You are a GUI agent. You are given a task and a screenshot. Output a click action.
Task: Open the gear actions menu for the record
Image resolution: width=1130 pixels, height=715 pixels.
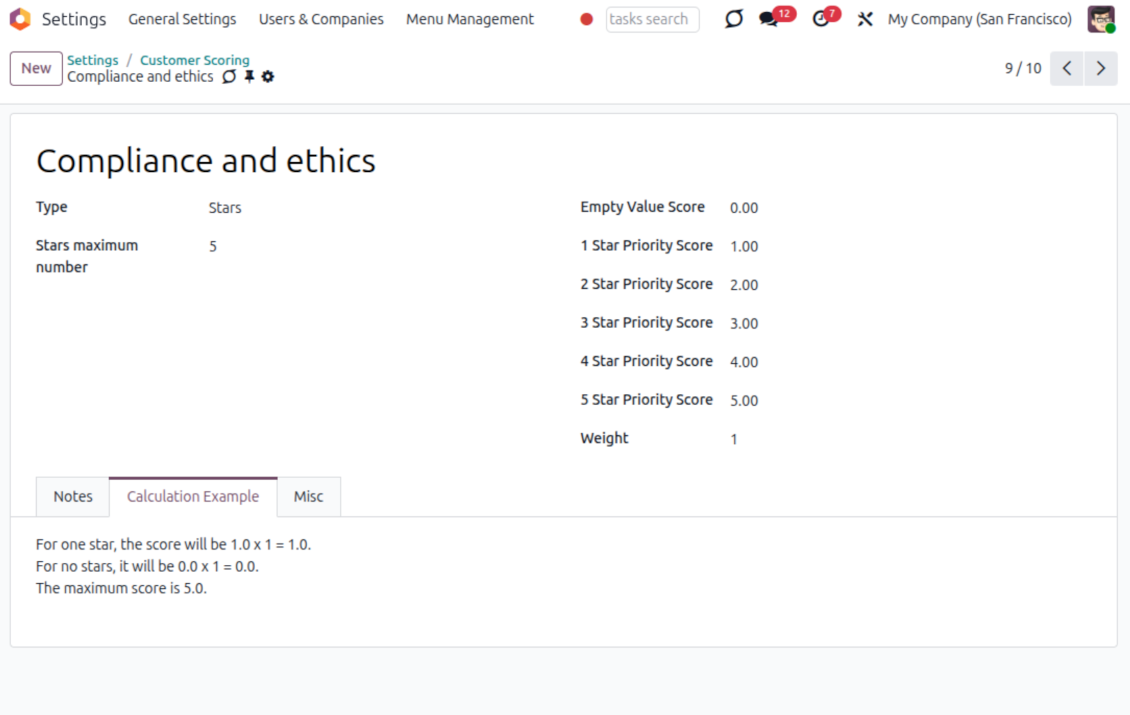(268, 77)
